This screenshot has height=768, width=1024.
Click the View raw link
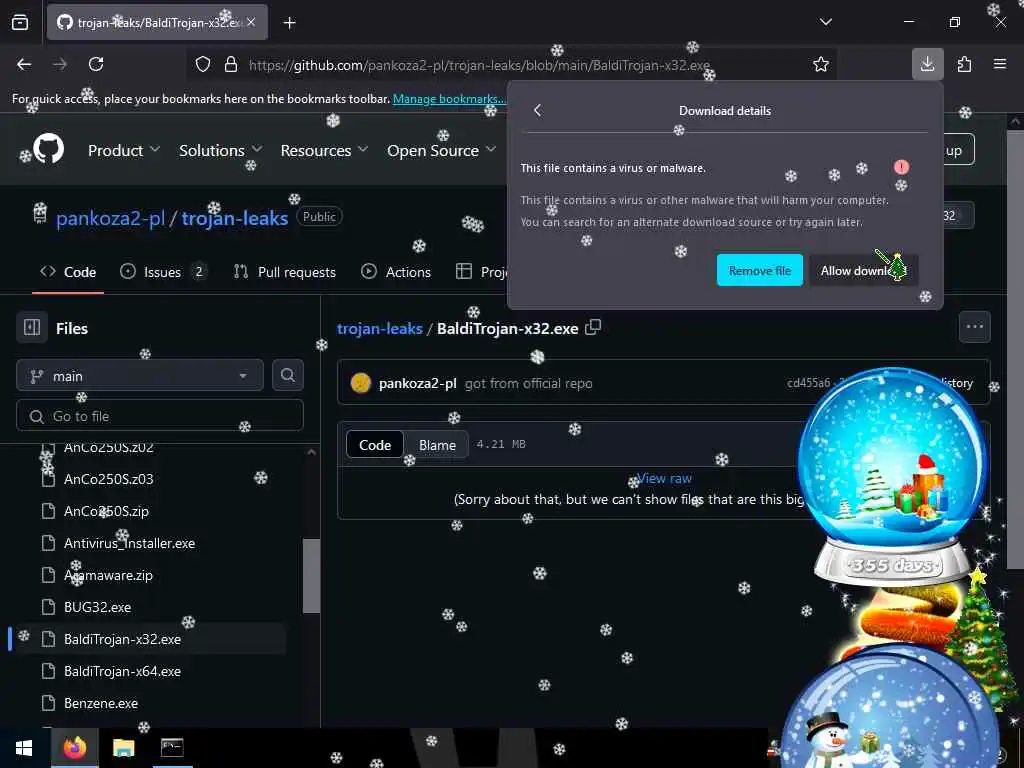[x=664, y=478]
